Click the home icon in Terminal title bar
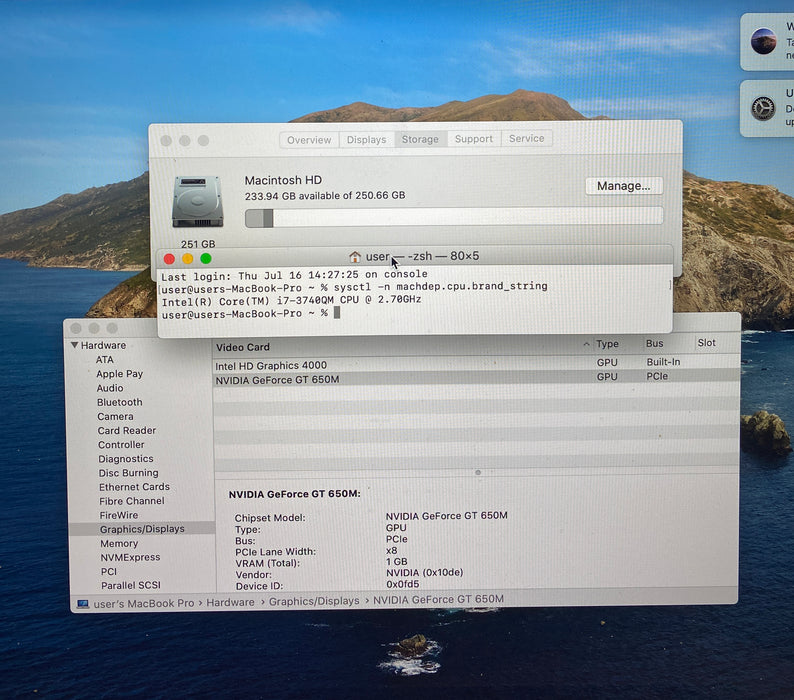 (x=355, y=257)
